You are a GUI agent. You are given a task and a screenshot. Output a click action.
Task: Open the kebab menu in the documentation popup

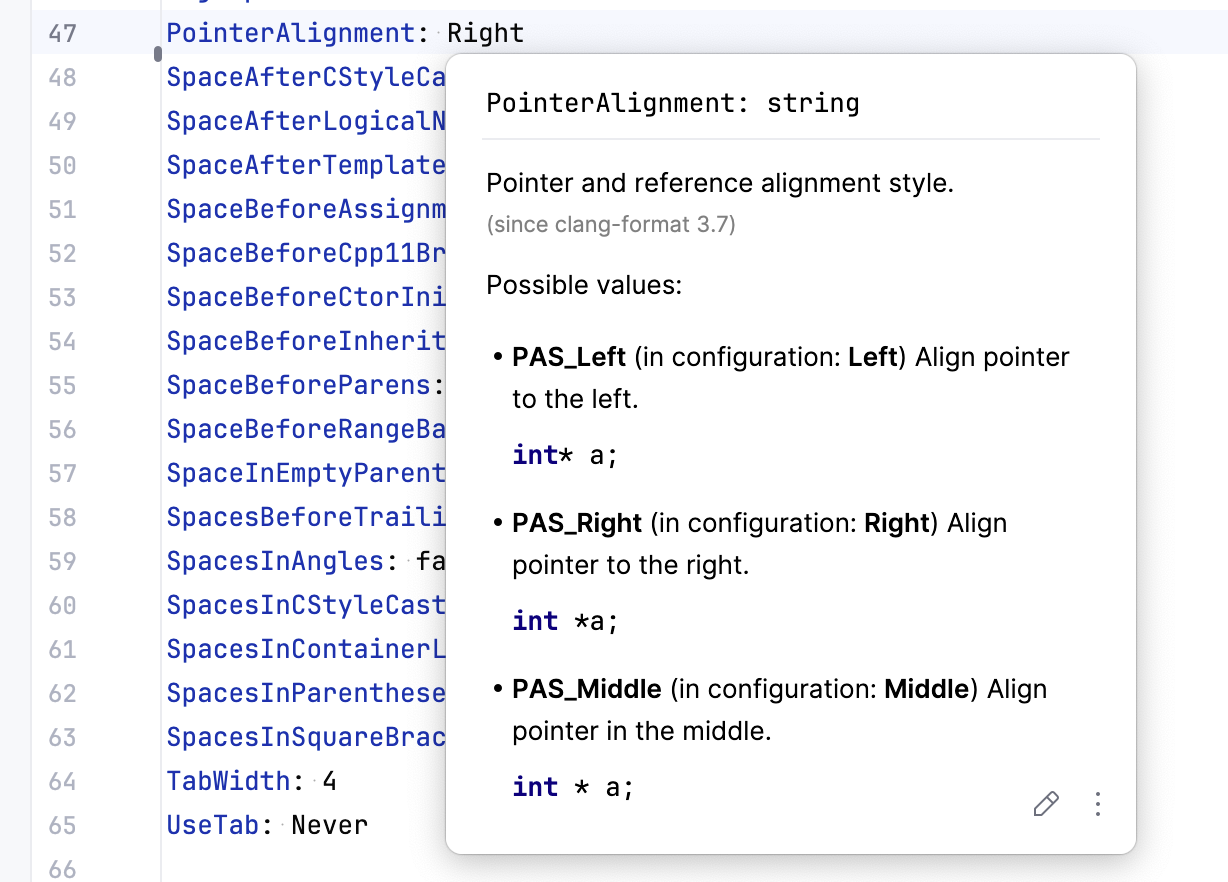click(1097, 804)
